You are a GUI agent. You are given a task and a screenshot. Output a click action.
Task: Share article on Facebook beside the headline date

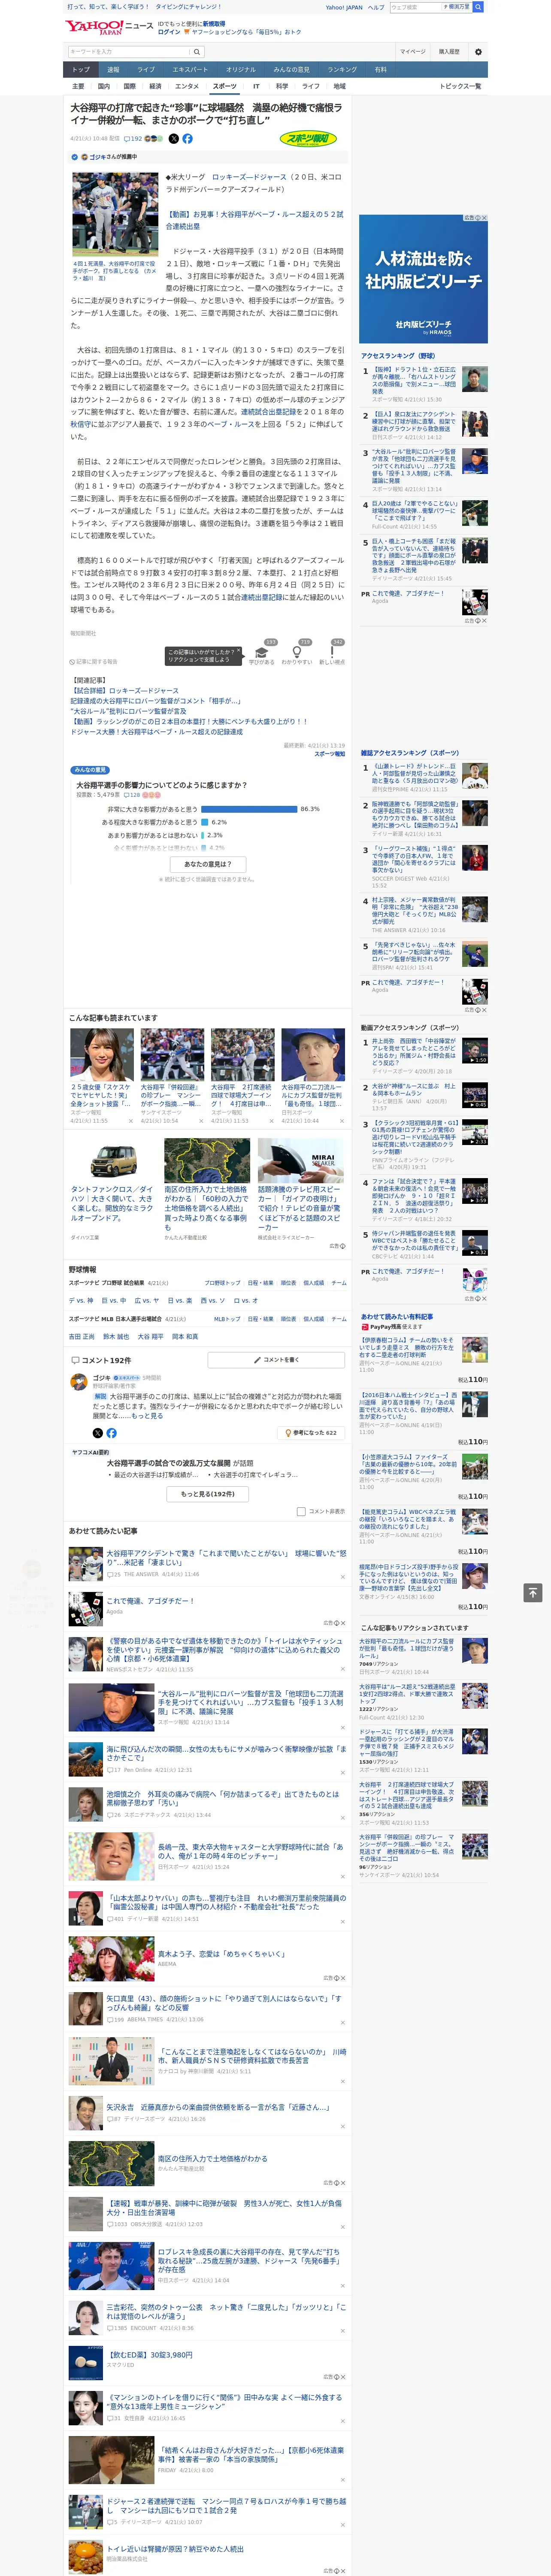(187, 139)
